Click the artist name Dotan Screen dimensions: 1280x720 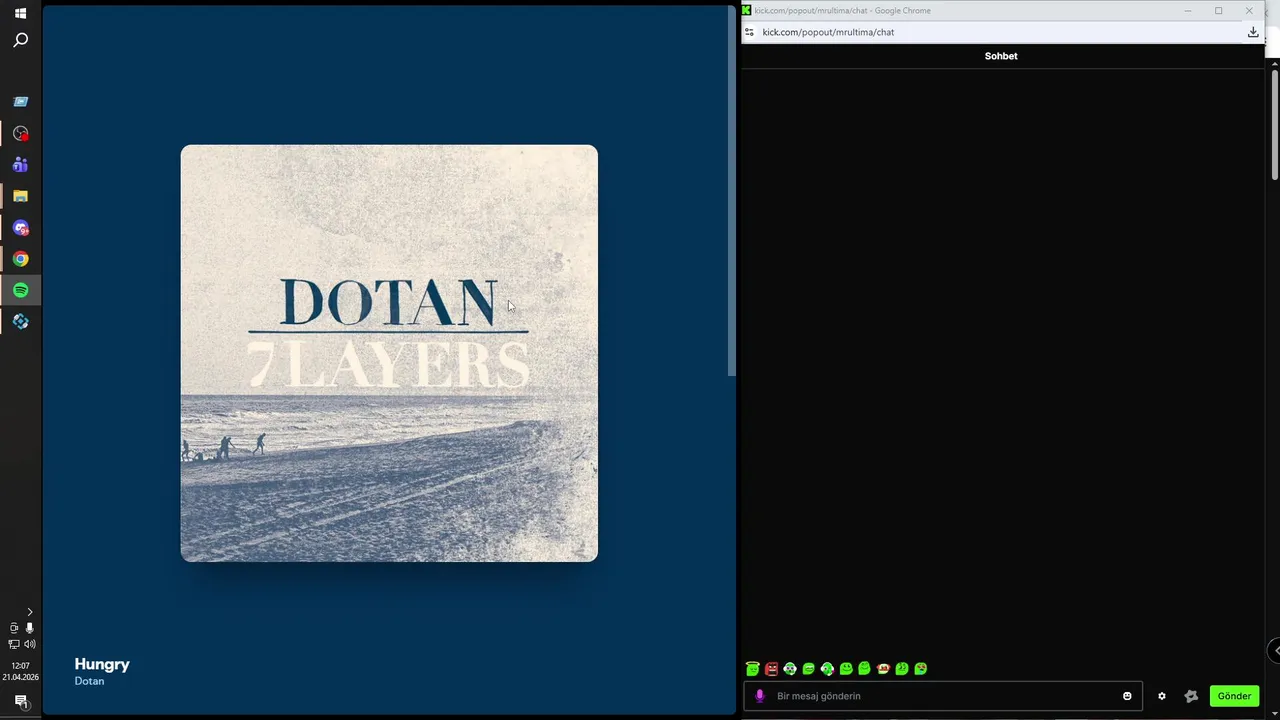[89, 681]
